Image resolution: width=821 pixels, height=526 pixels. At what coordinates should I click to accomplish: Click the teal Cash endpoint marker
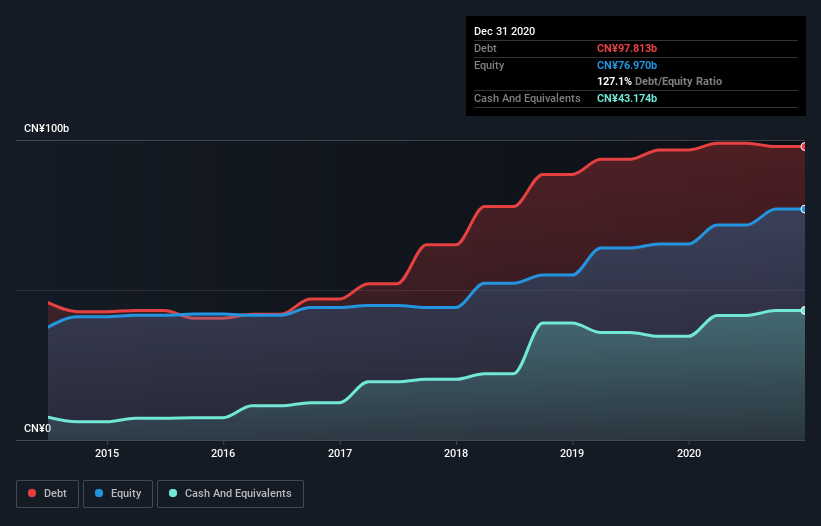(804, 310)
